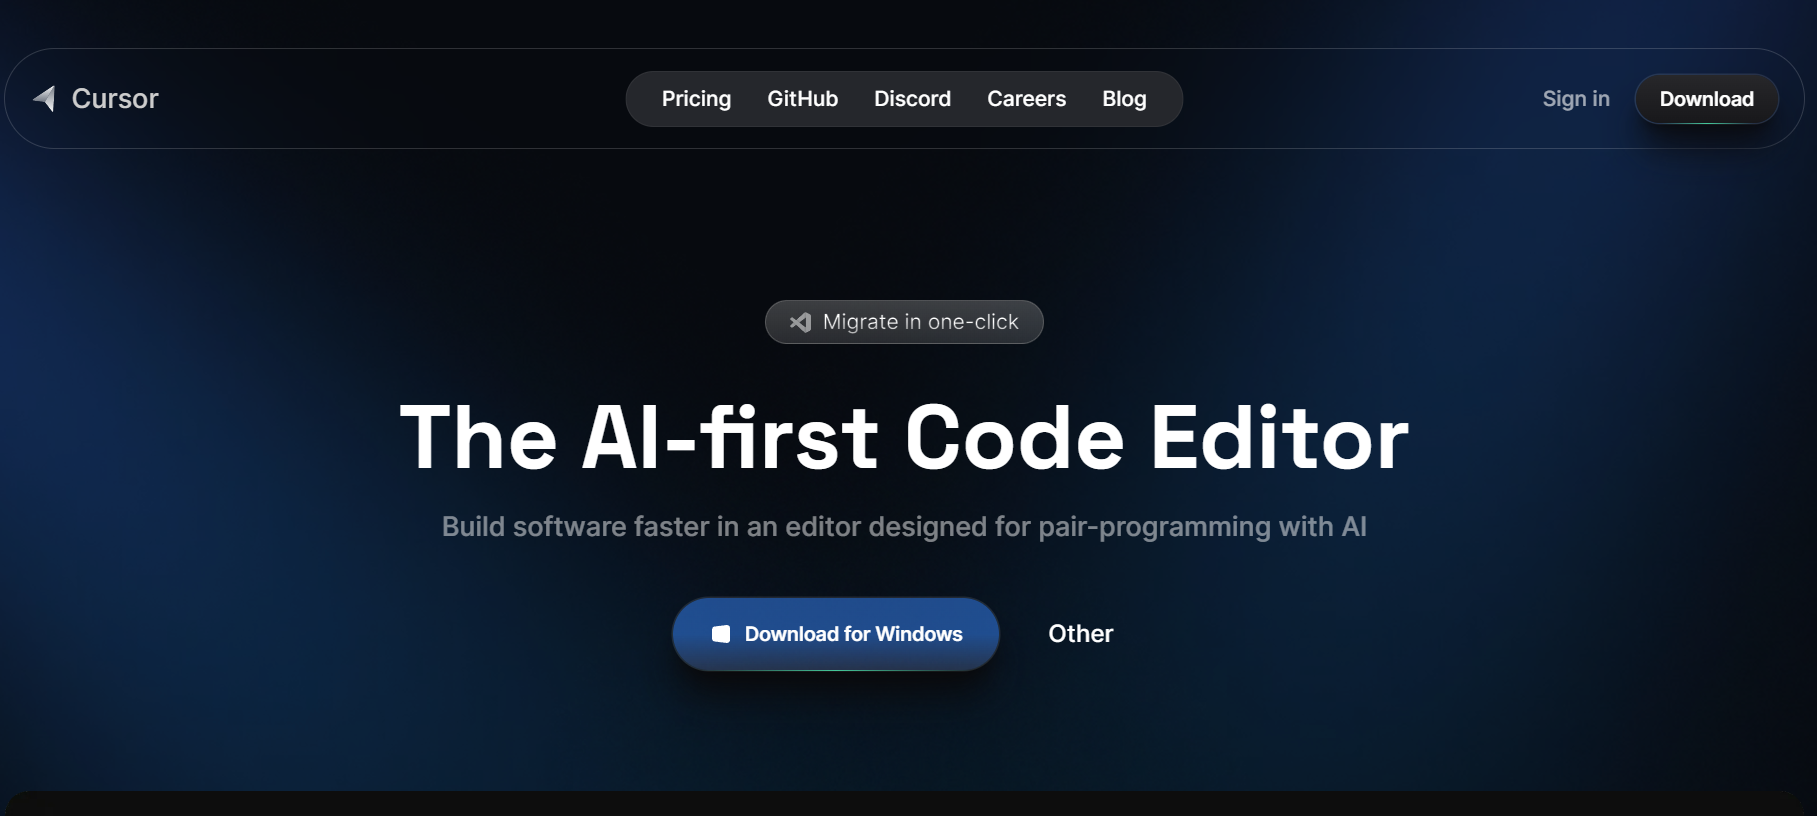Click the Migrate in one-click badge
The height and width of the screenshot is (816, 1817).
[904, 322]
